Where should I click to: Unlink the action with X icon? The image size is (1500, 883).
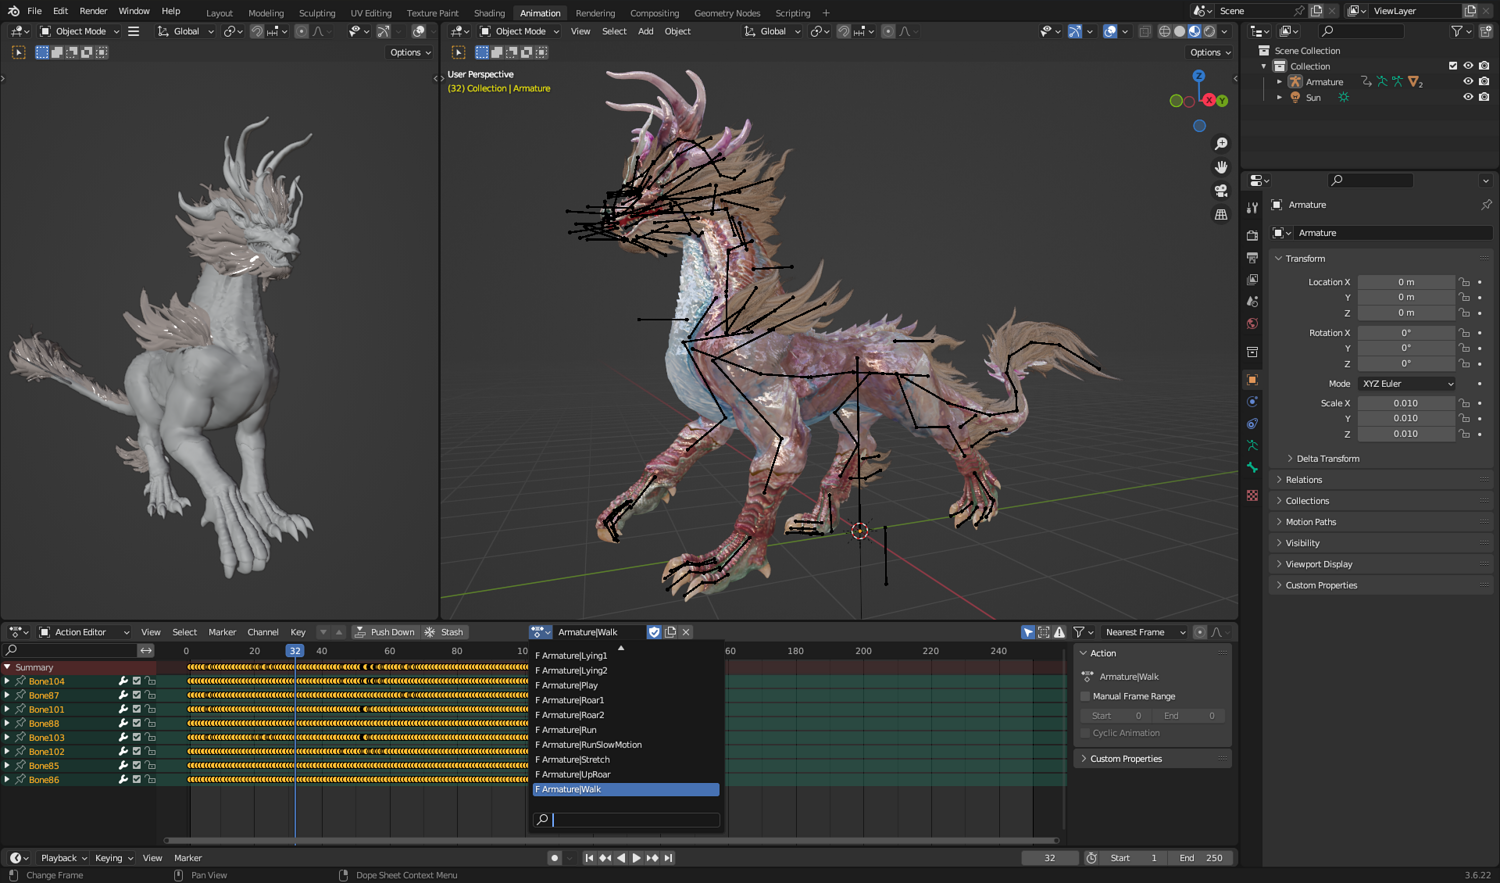686,632
